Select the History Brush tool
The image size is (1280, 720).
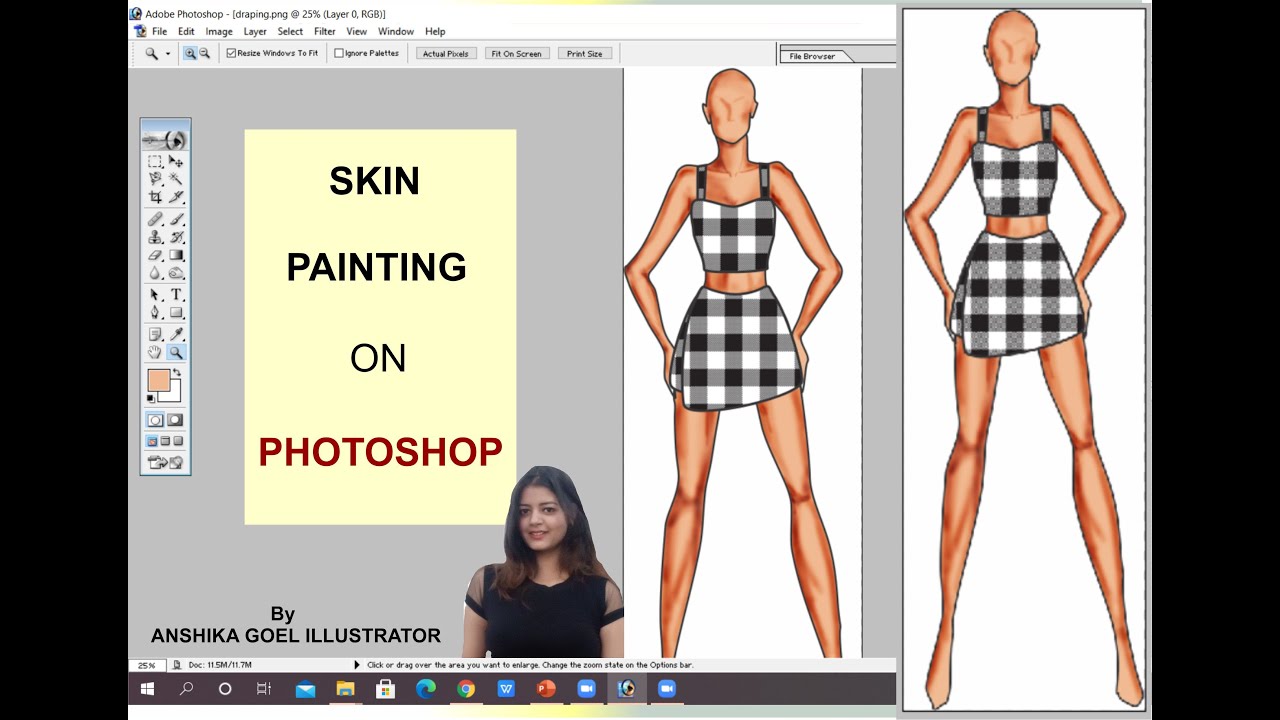pyautogui.click(x=176, y=237)
